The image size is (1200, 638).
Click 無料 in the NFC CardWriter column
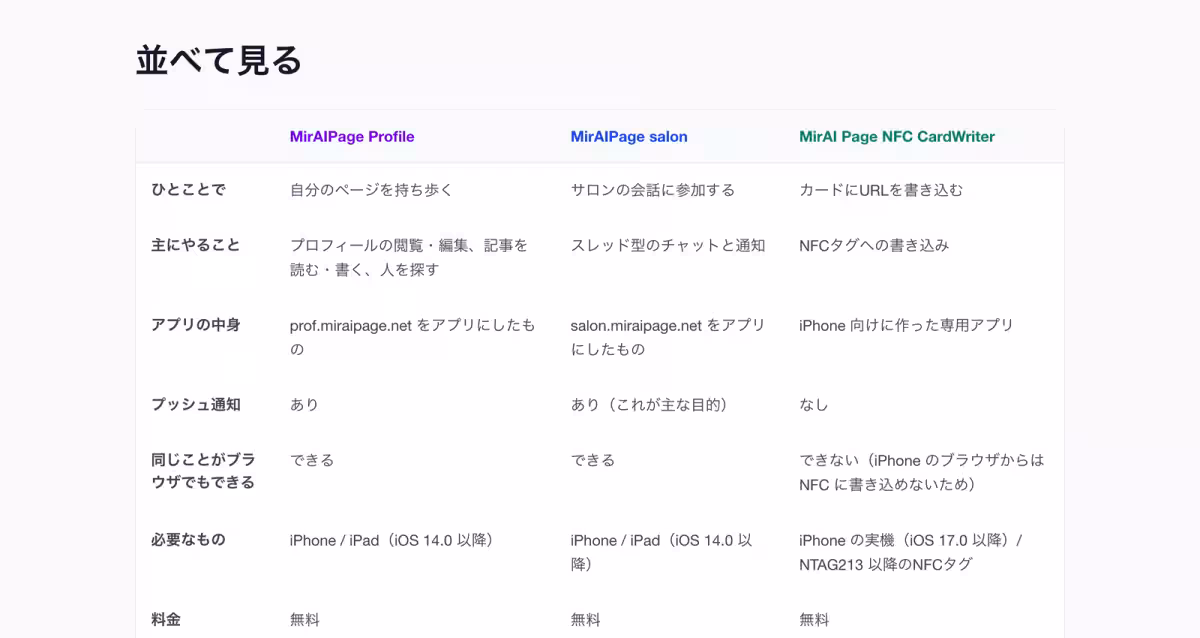click(x=814, y=620)
